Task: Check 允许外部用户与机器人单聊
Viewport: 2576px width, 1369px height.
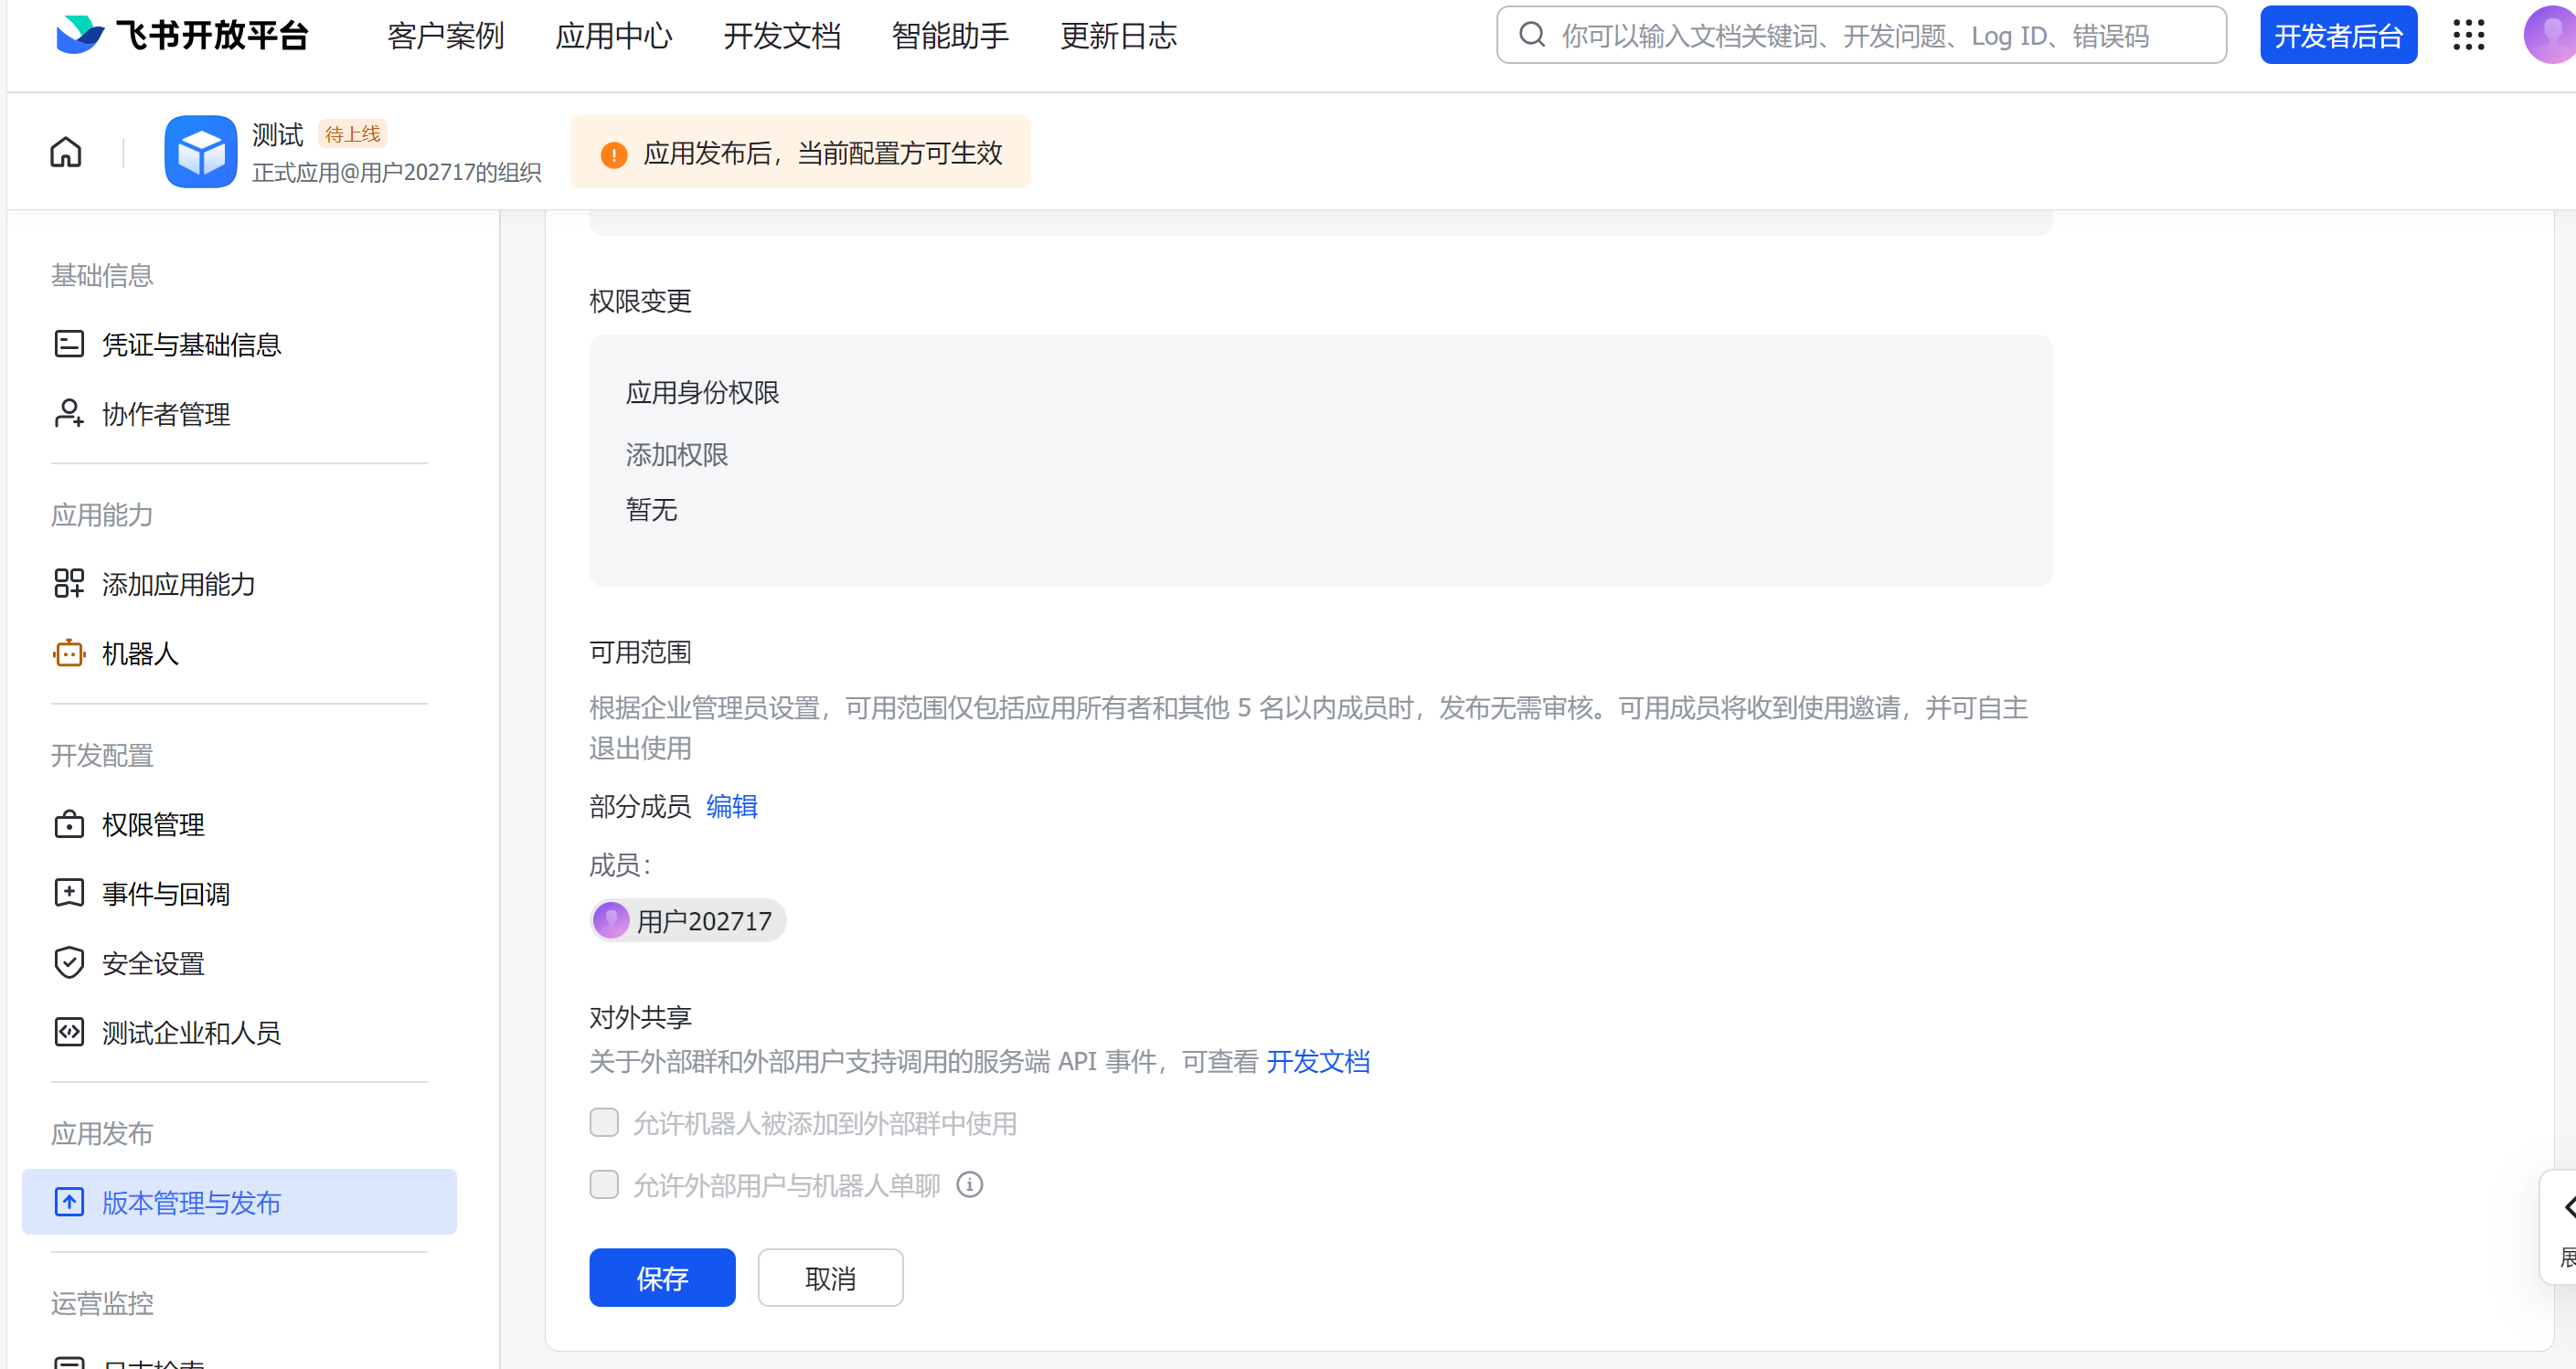Action: tap(604, 1185)
